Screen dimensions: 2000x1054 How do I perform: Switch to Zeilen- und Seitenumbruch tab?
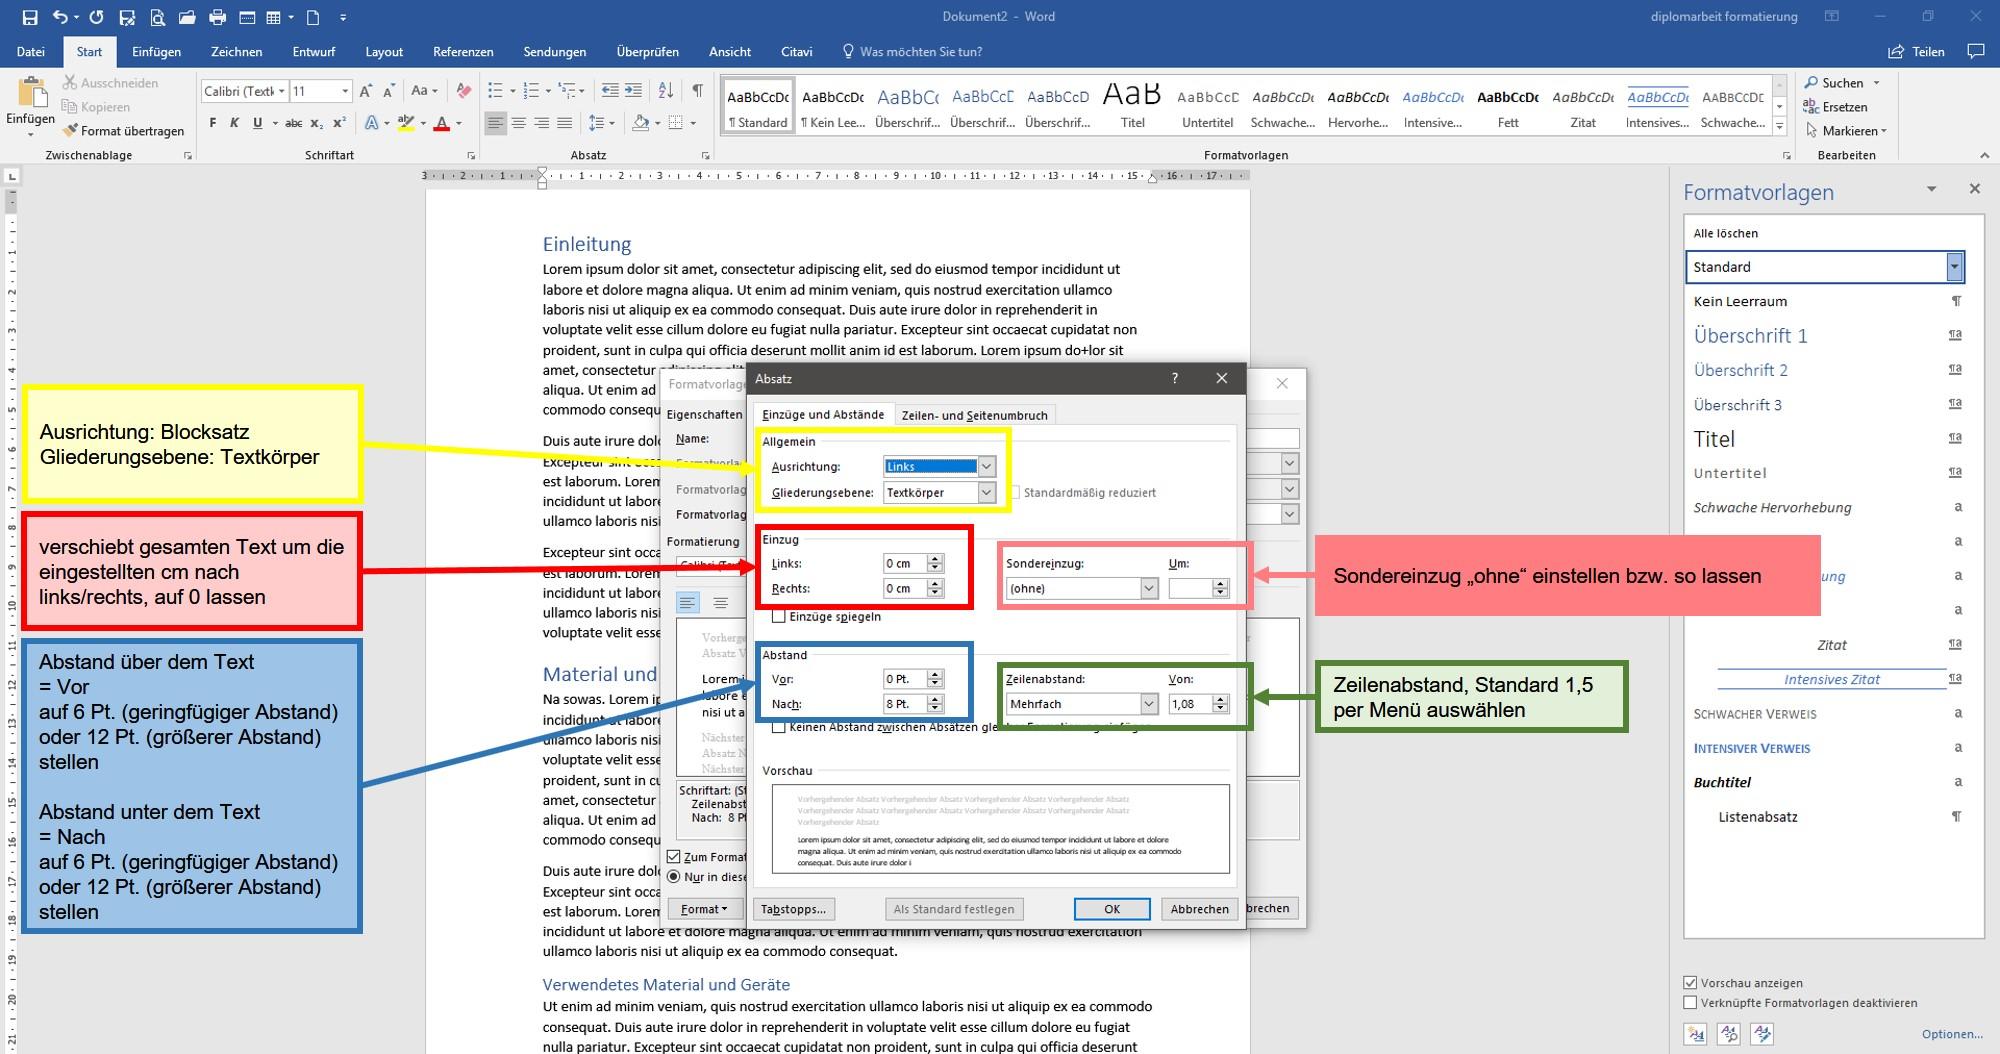(974, 415)
